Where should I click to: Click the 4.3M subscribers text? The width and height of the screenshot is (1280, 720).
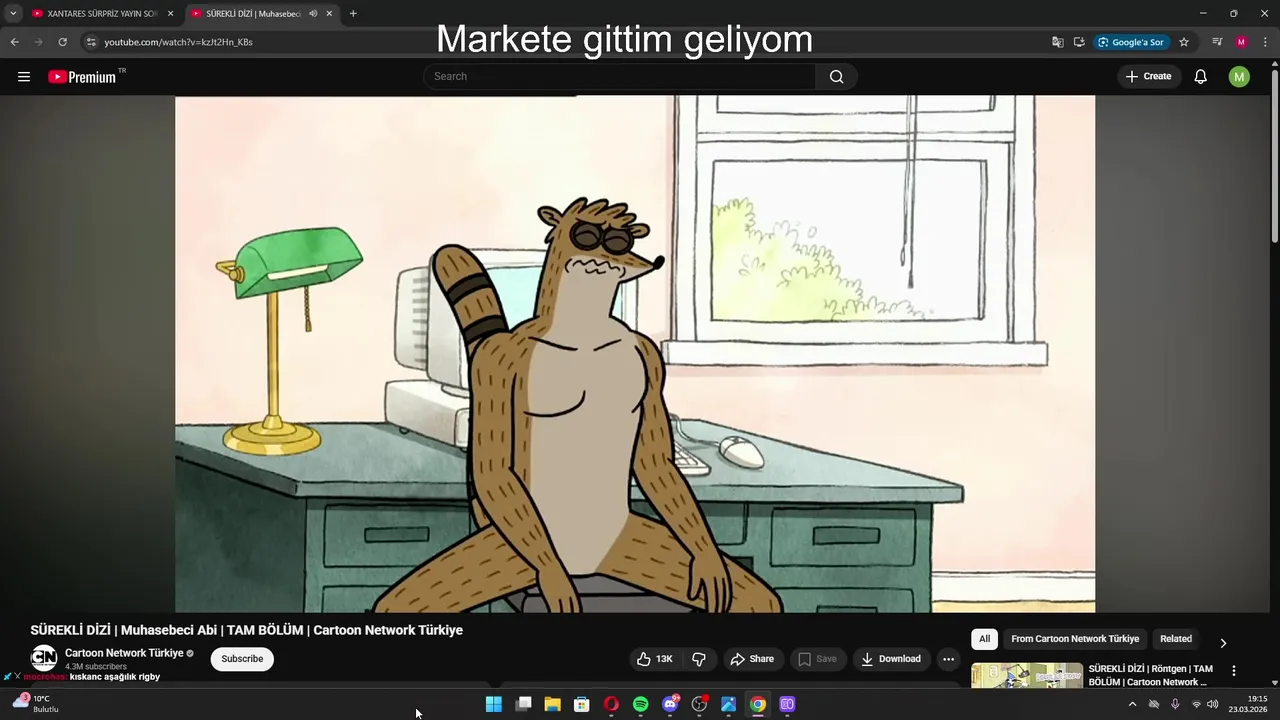point(96,667)
